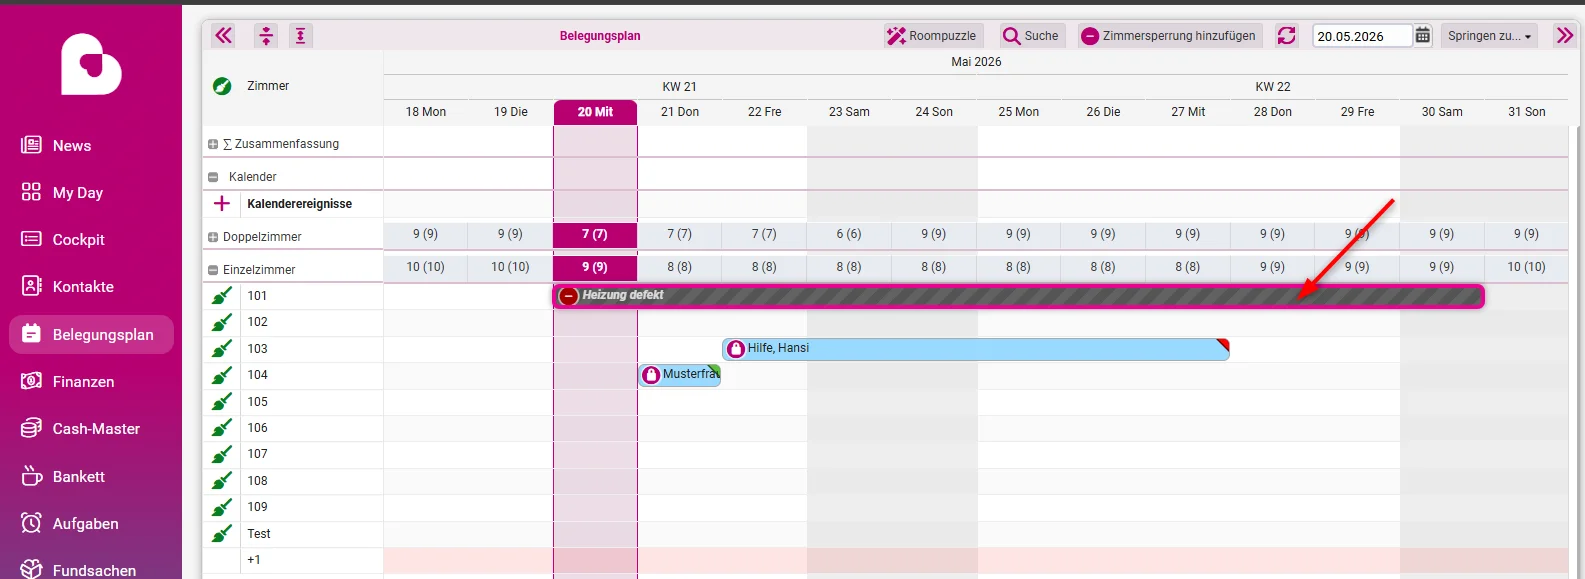Click the green icon next to Zimmer
1585x579 pixels.
(x=222, y=86)
